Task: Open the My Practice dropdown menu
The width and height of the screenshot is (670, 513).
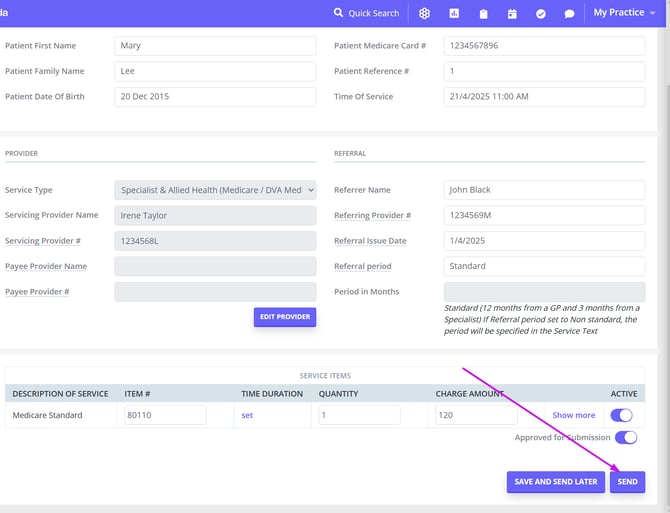Action: click(624, 13)
